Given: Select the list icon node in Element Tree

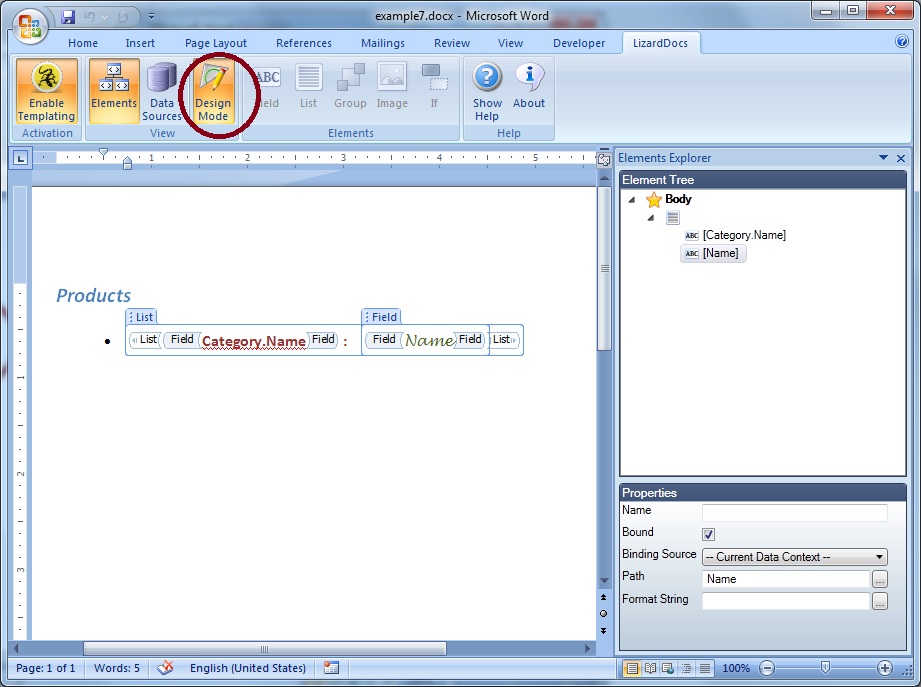Looking at the screenshot, I should pyautogui.click(x=673, y=218).
